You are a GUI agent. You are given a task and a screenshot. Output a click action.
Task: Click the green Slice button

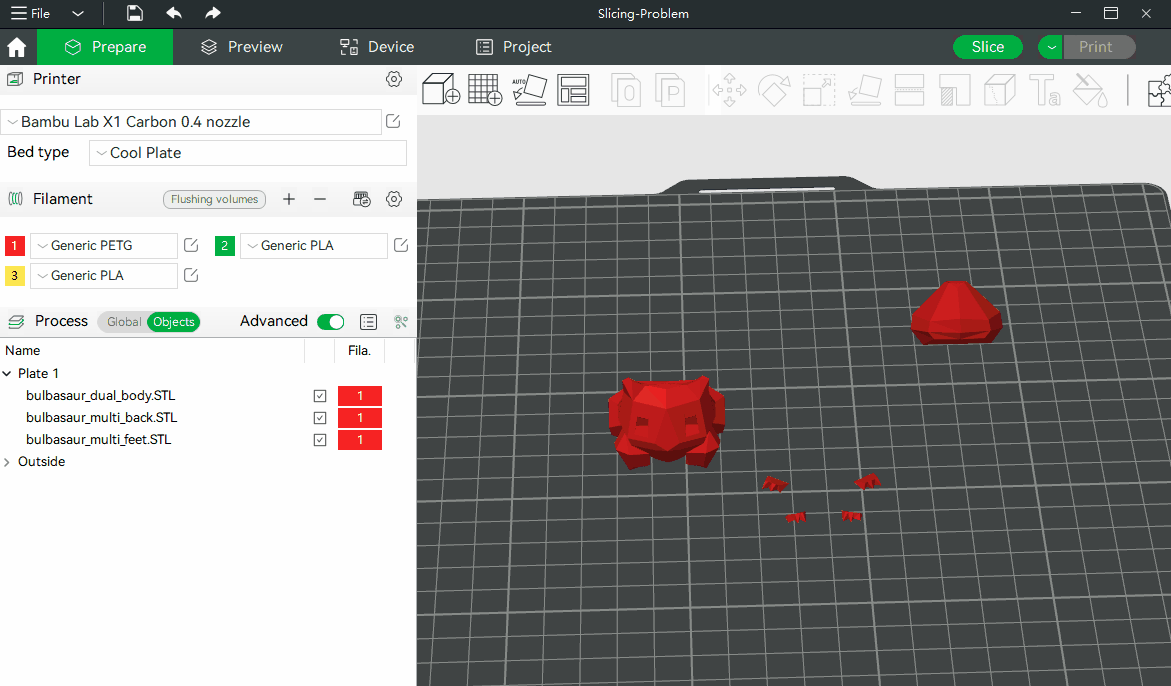point(988,47)
